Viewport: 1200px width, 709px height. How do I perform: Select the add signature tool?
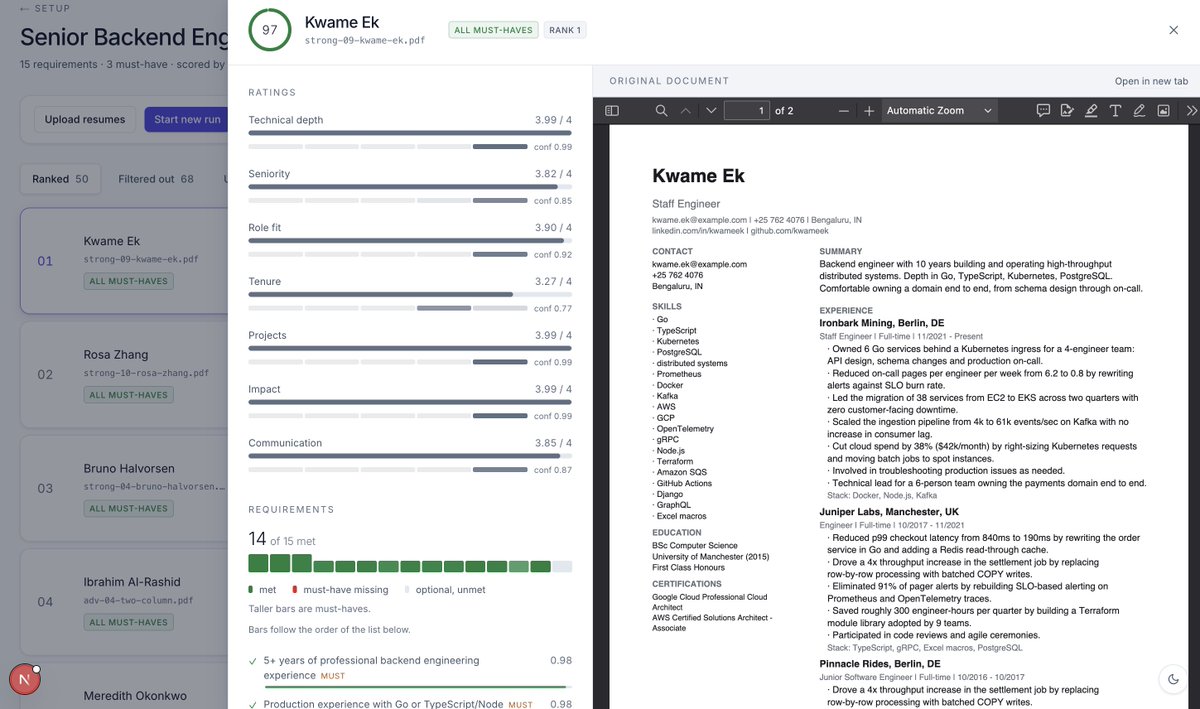click(x=1067, y=111)
